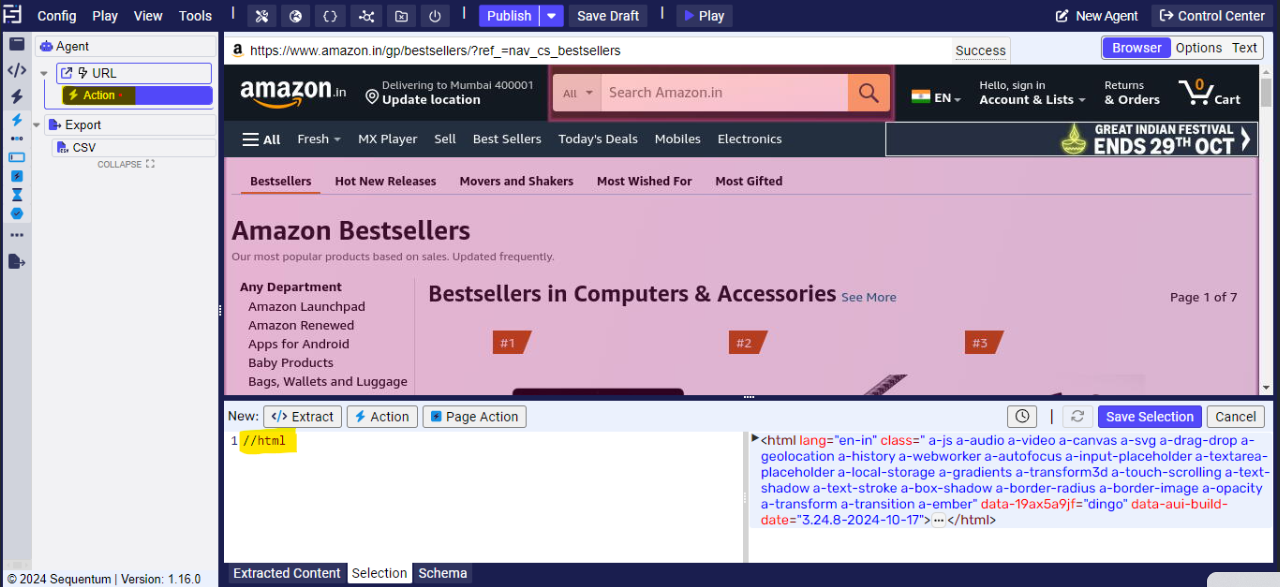This screenshot has height=587, width=1280.
Task: Click the Amazon search magnifier button
Action: (x=868, y=93)
